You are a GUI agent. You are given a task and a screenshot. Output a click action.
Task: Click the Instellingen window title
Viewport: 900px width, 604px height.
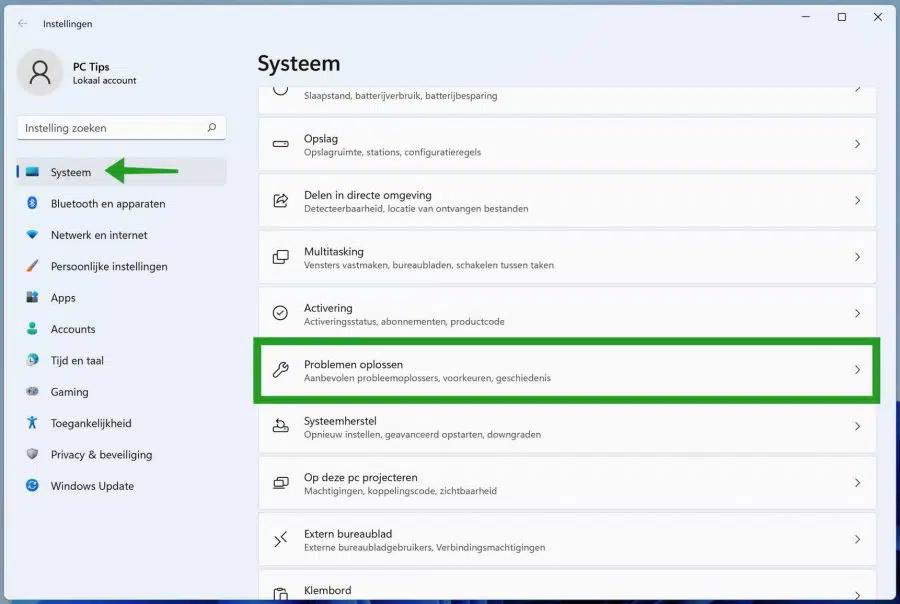pyautogui.click(x=67, y=24)
